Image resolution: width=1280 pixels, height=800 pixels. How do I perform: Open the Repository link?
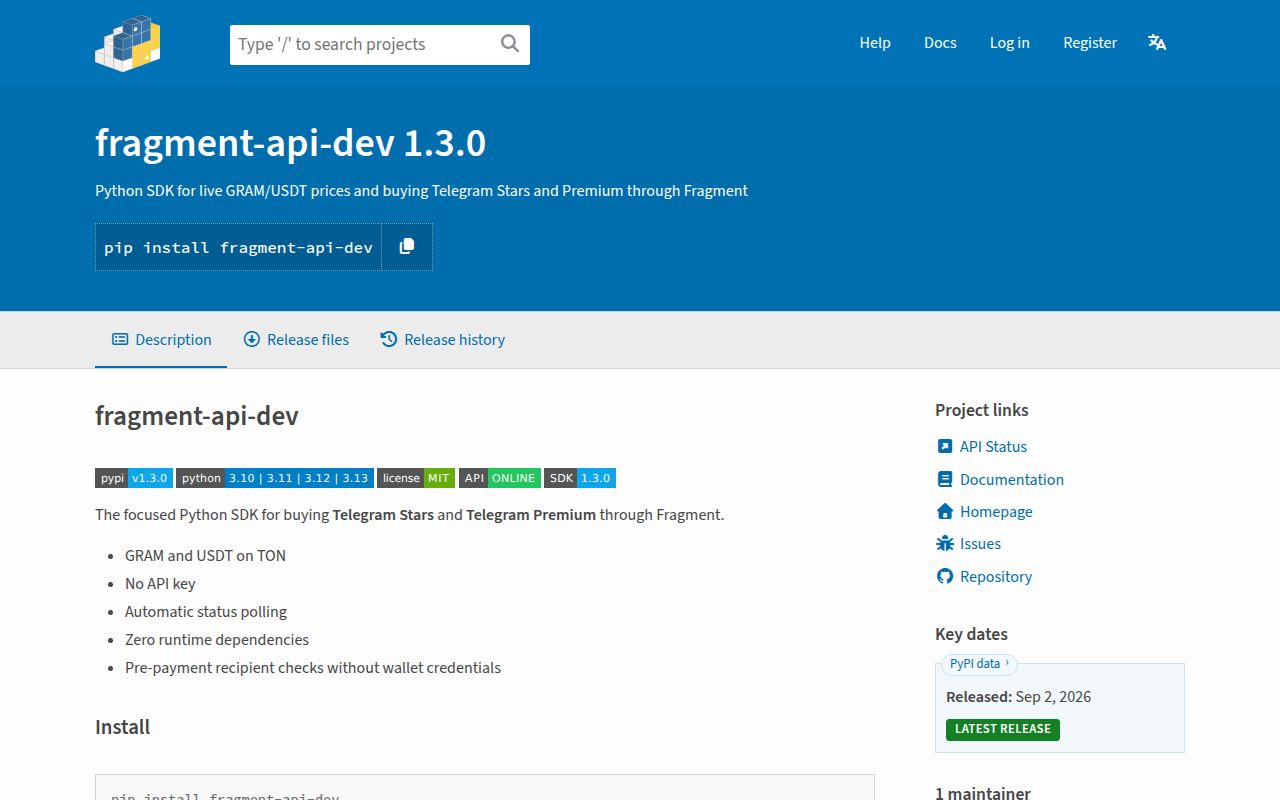coord(996,576)
